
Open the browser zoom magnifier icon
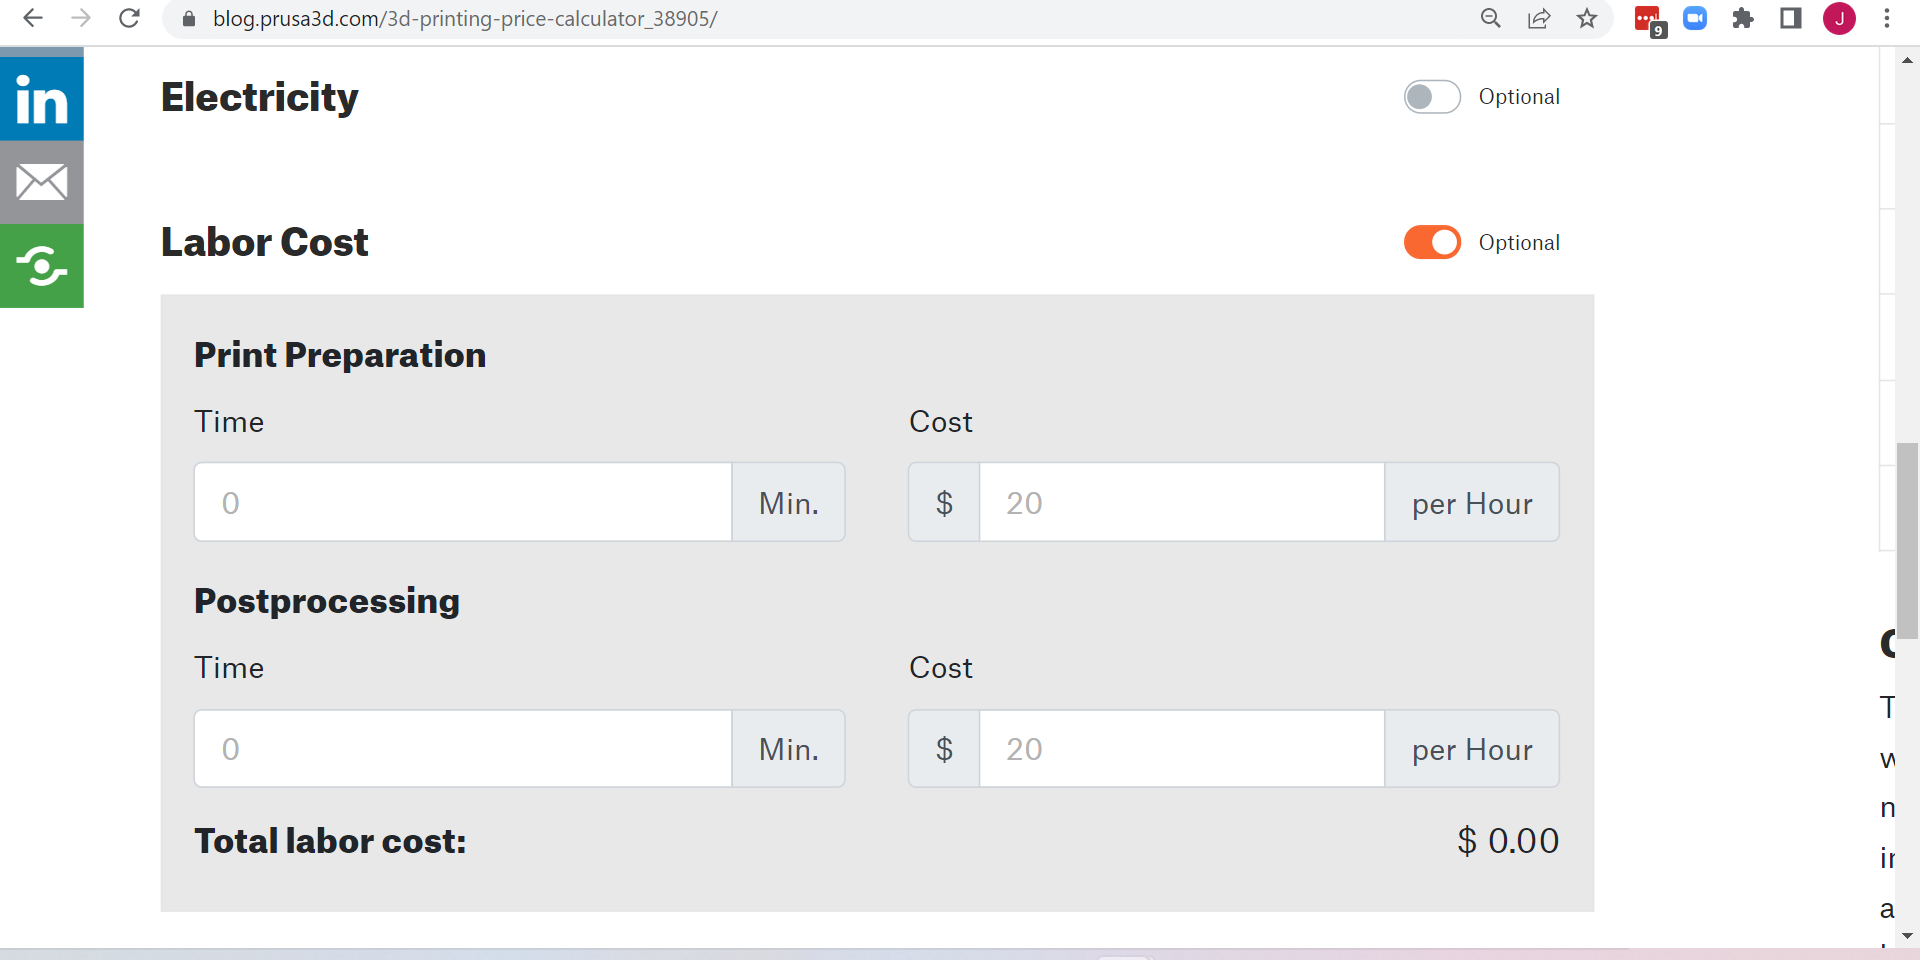click(x=1491, y=18)
